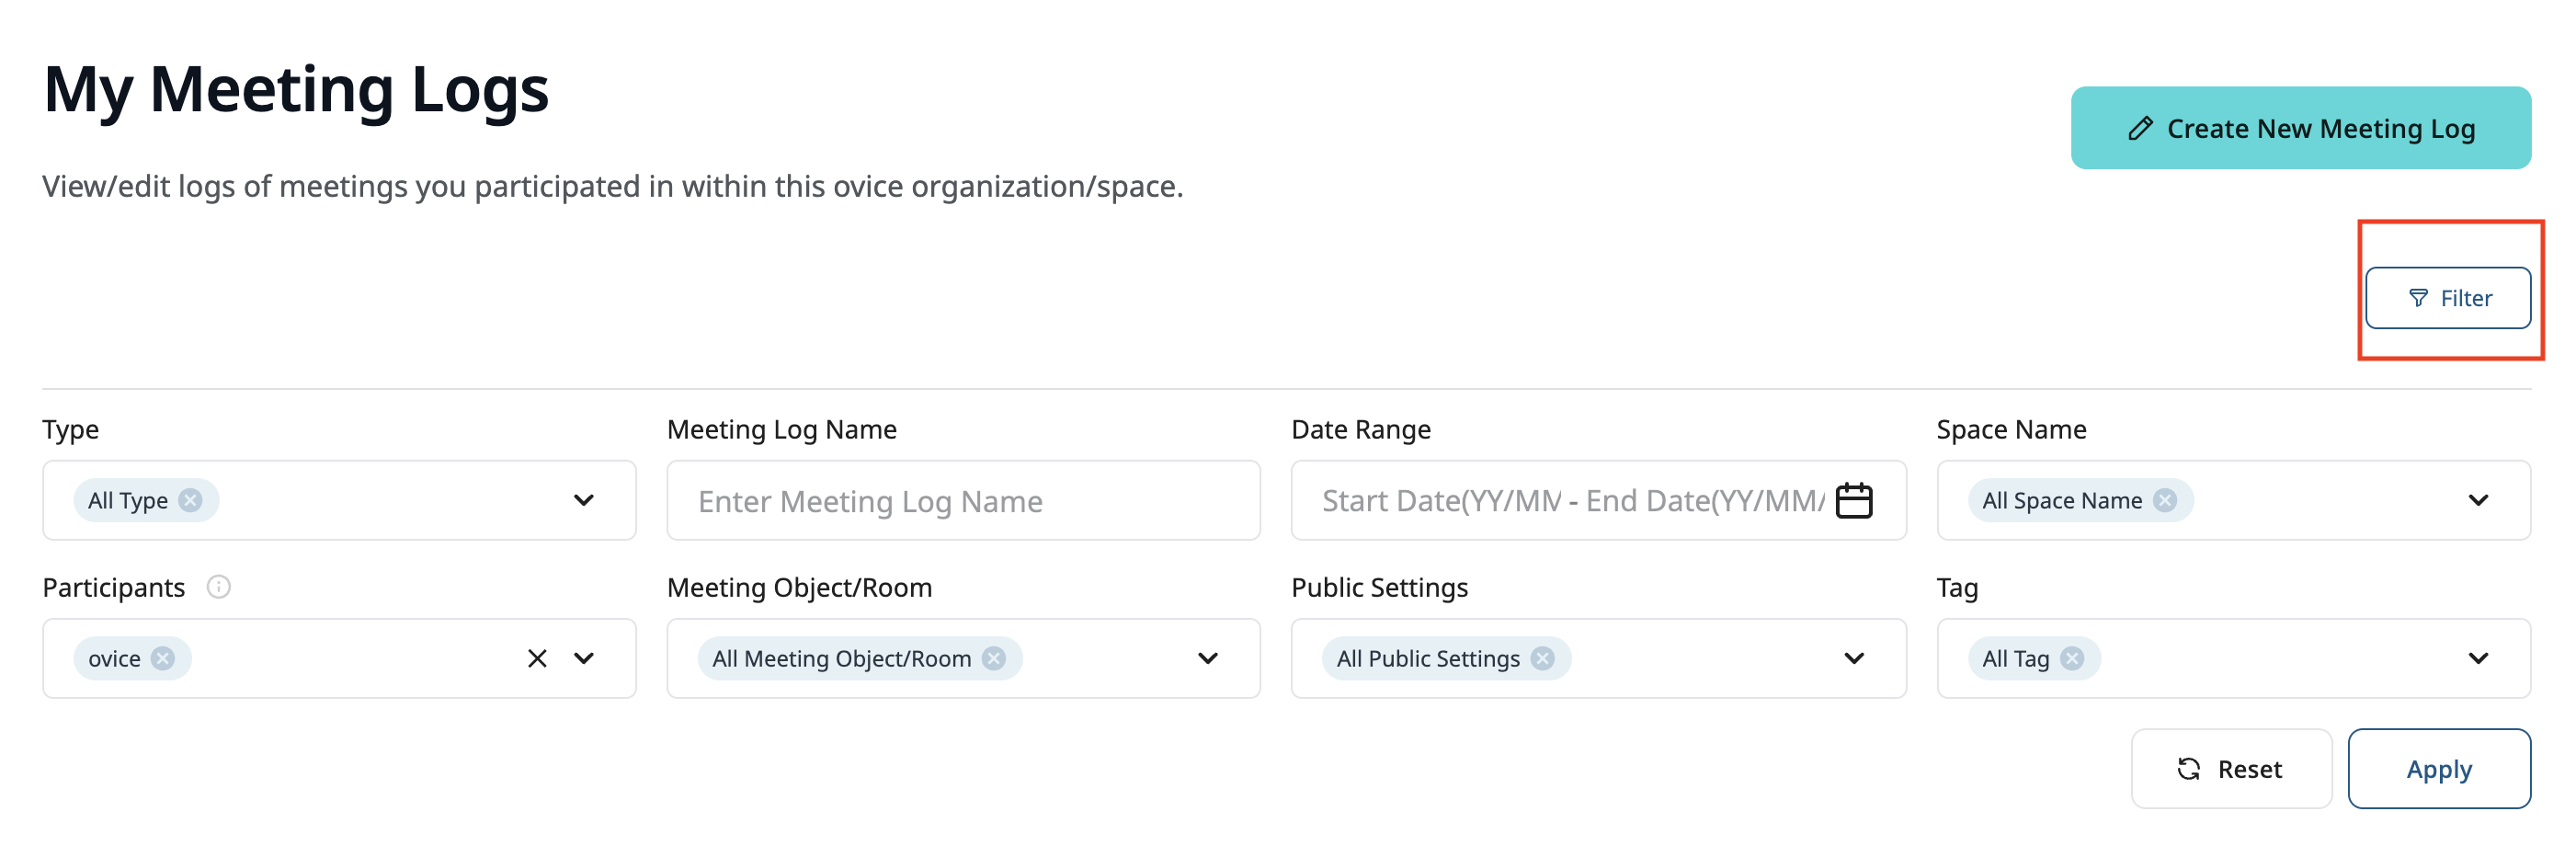The width and height of the screenshot is (2576, 857).
Task: Remove the All Tag chip
Action: click(2072, 658)
